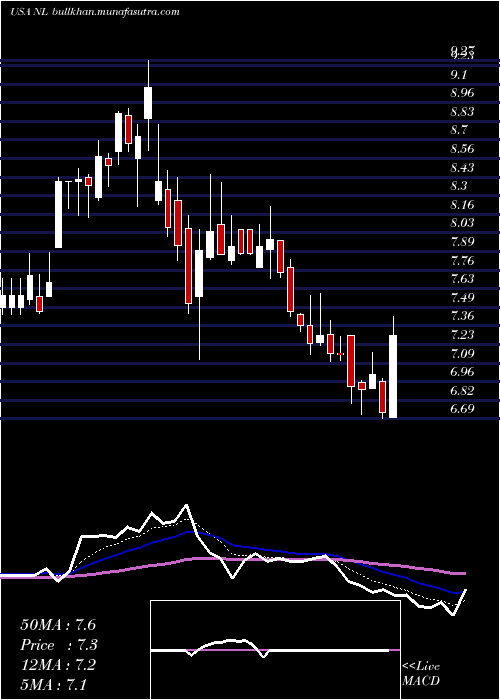Click the 'Price : 7.3' reading
The height and width of the screenshot is (700, 500).
(59, 645)
